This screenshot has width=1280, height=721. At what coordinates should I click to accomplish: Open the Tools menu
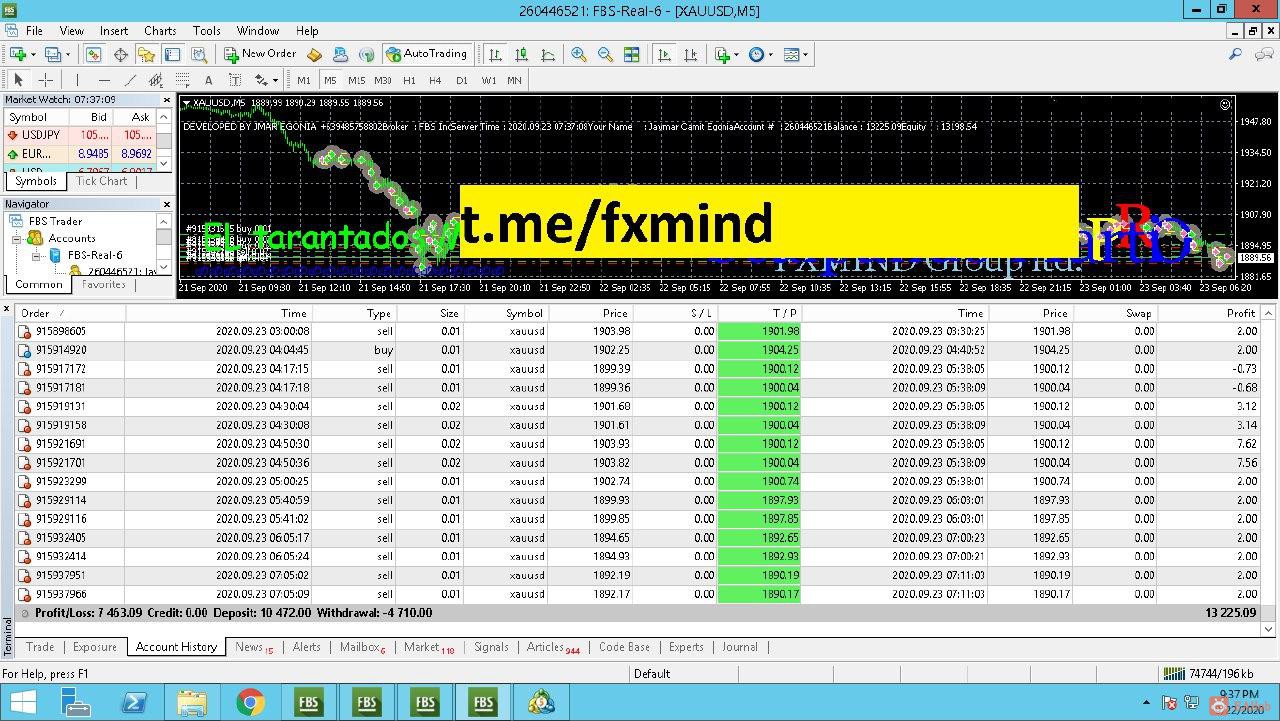pos(207,31)
